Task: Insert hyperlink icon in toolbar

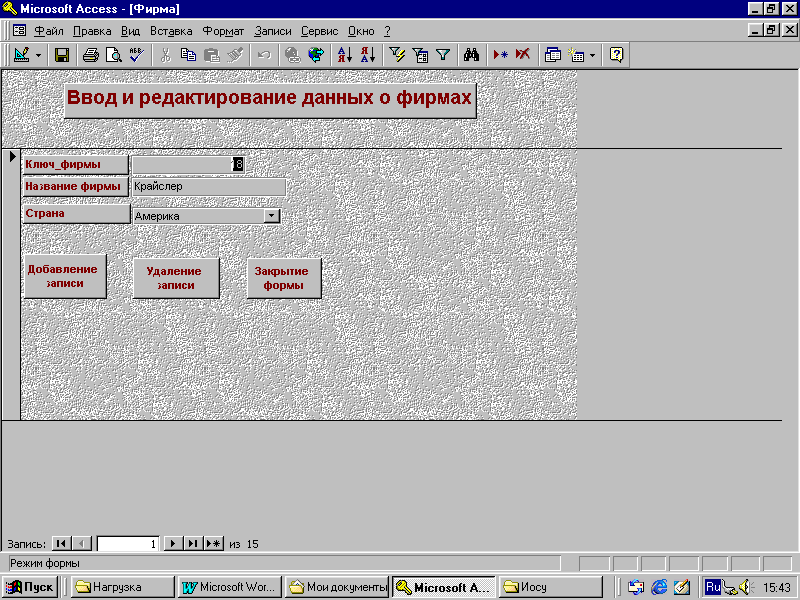Action: point(293,55)
